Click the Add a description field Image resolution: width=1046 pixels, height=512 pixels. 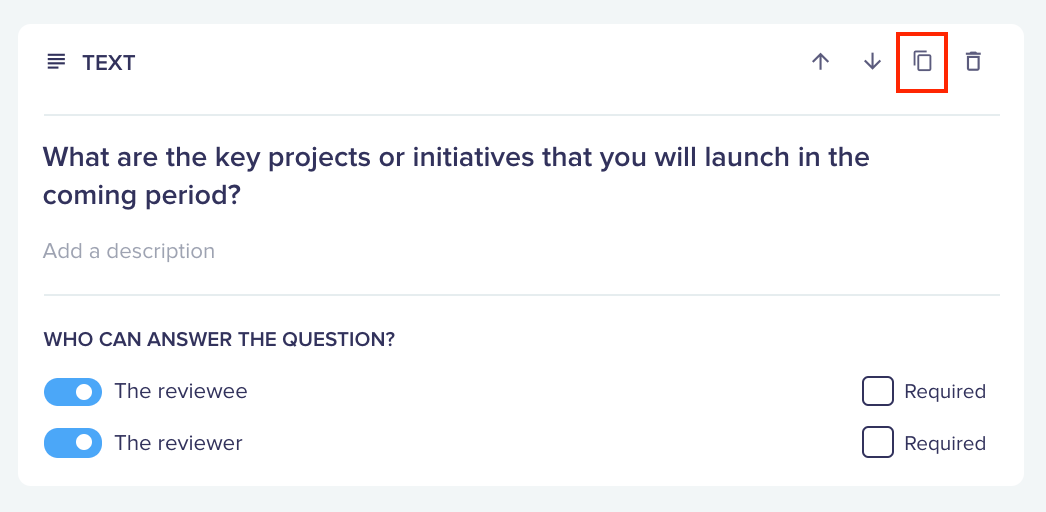pyautogui.click(x=129, y=251)
